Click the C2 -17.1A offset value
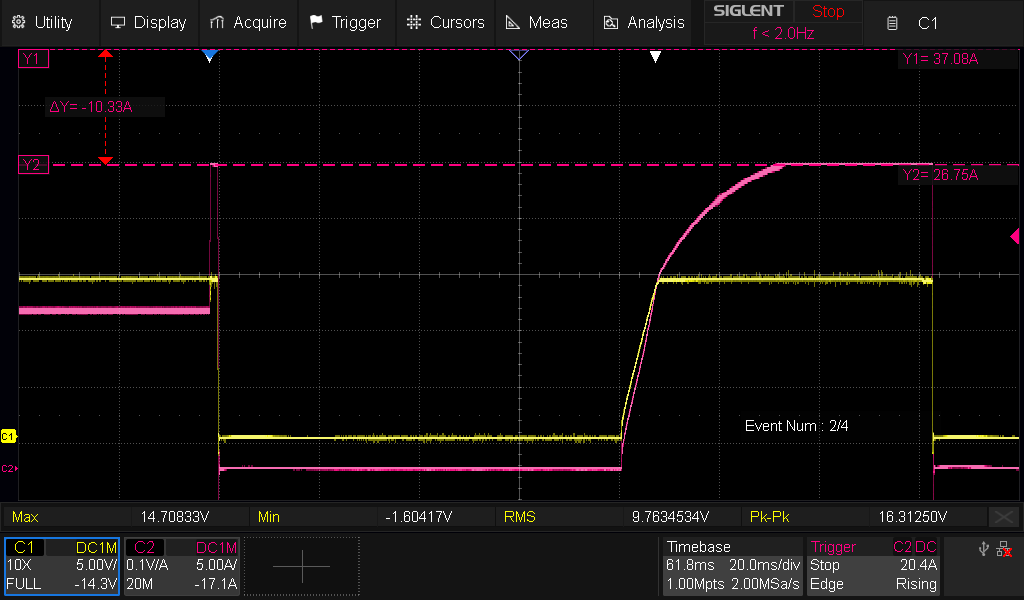The height and width of the screenshot is (600, 1024). 216,584
